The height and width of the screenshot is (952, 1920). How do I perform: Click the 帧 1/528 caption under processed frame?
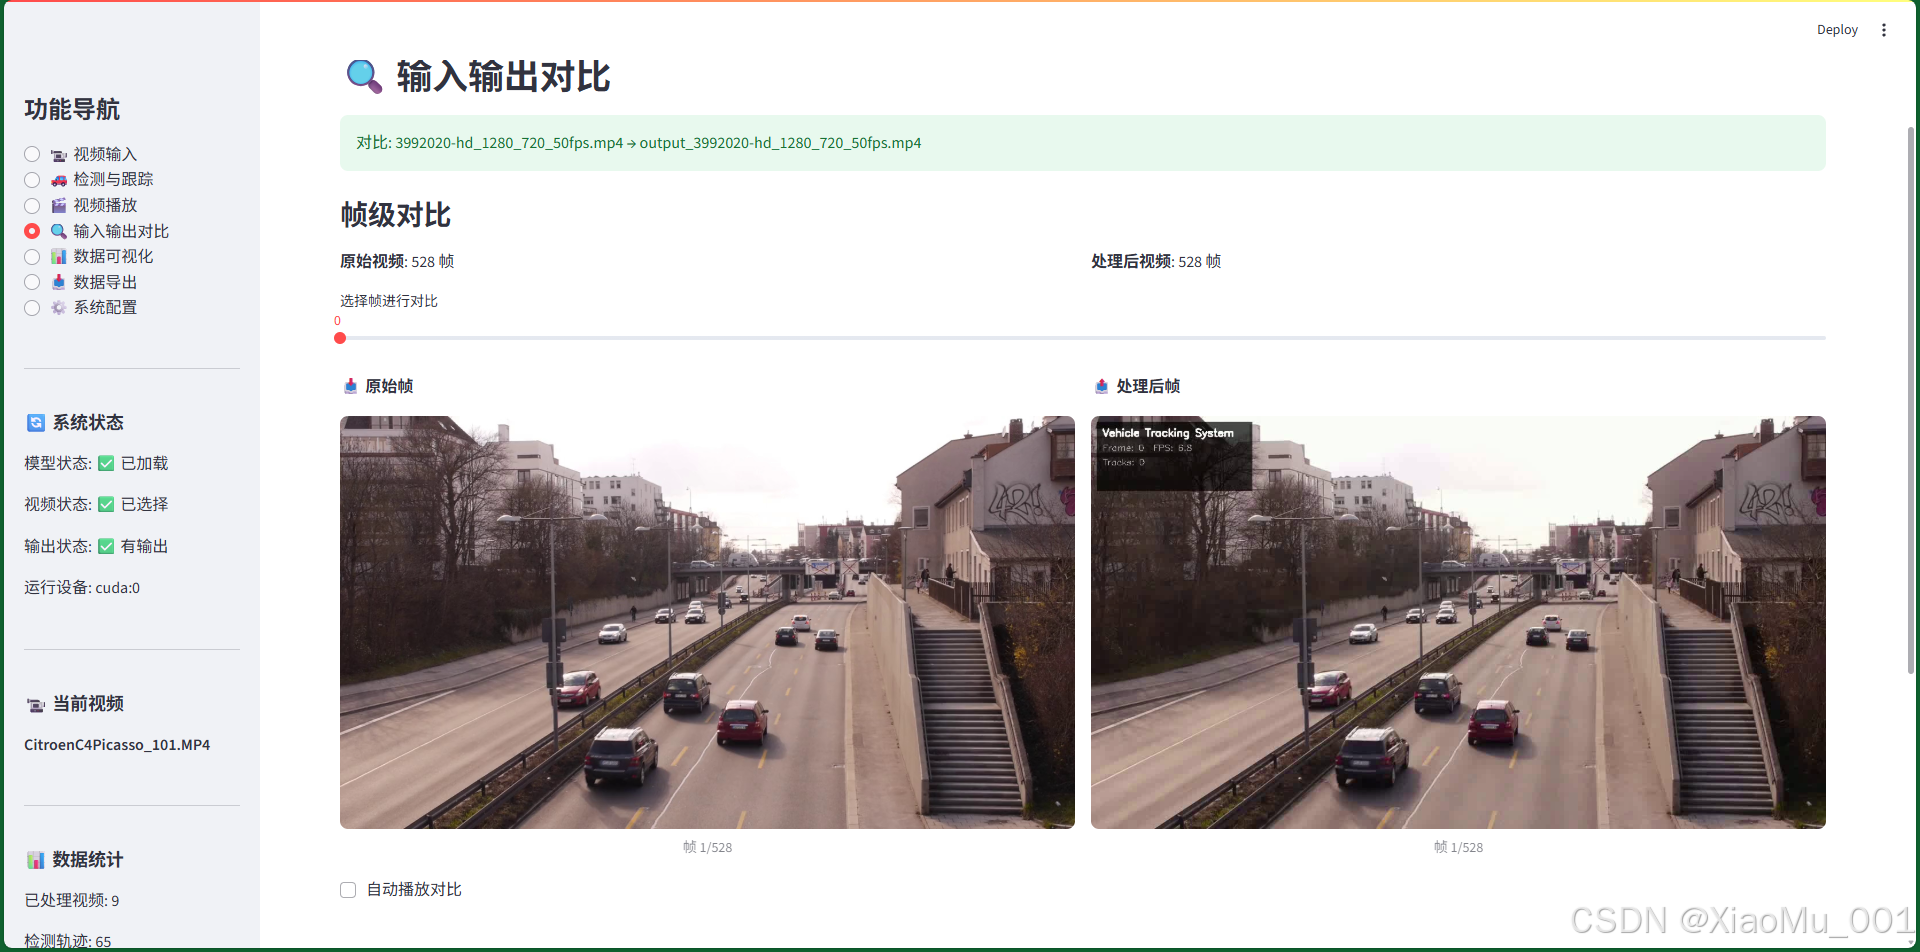[1458, 847]
